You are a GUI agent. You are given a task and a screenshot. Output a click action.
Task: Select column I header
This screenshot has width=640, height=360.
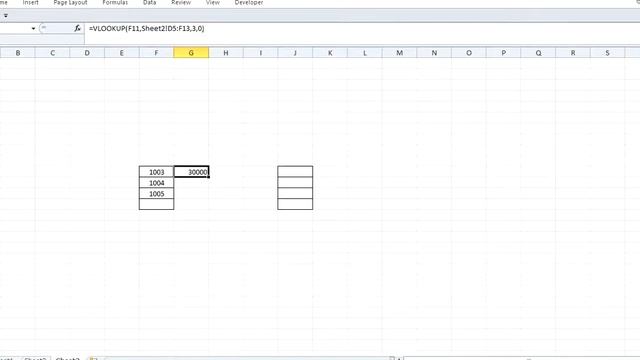(x=260, y=53)
